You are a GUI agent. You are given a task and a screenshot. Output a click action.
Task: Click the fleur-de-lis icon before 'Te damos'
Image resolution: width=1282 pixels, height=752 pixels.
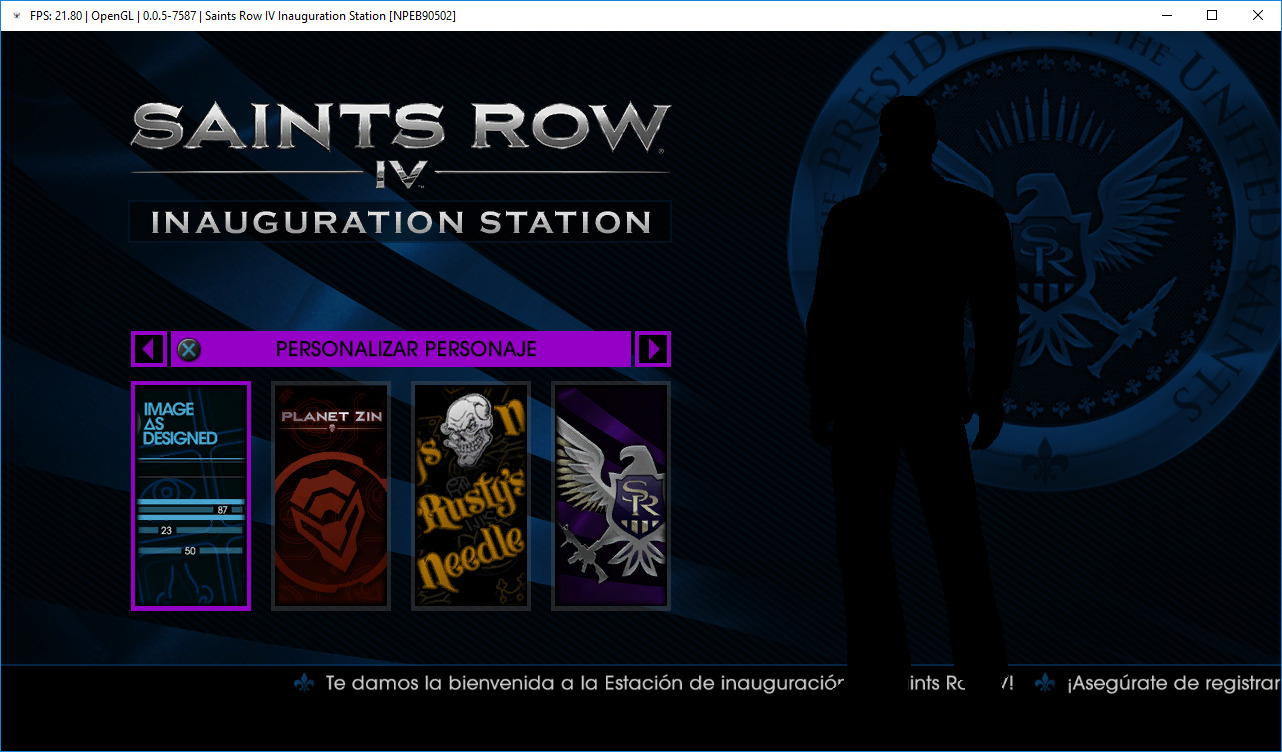[304, 684]
